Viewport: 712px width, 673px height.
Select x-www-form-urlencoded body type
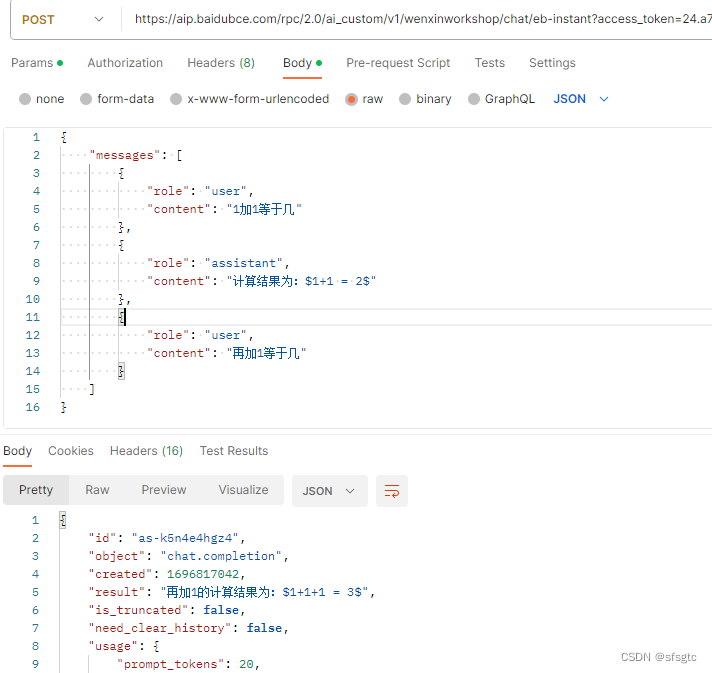tap(250, 99)
